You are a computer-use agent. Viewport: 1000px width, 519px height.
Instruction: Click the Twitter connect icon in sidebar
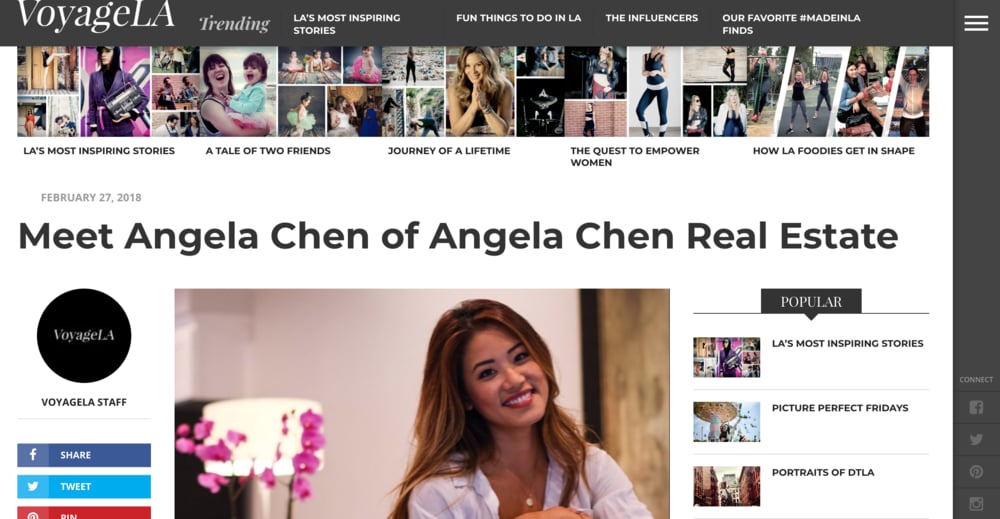tap(976, 439)
